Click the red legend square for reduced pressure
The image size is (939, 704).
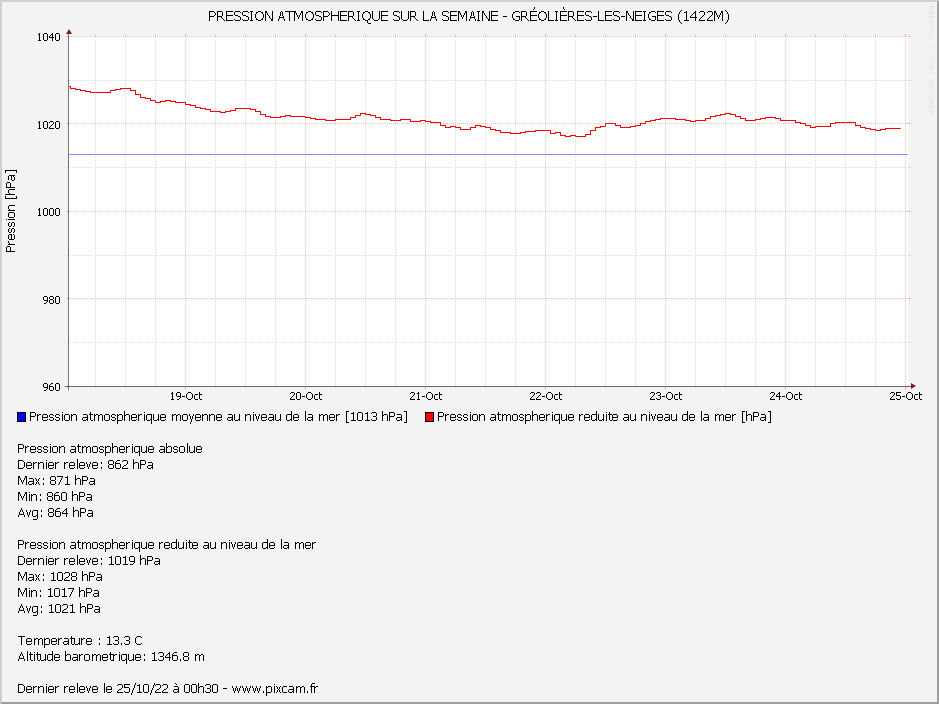pos(430,417)
